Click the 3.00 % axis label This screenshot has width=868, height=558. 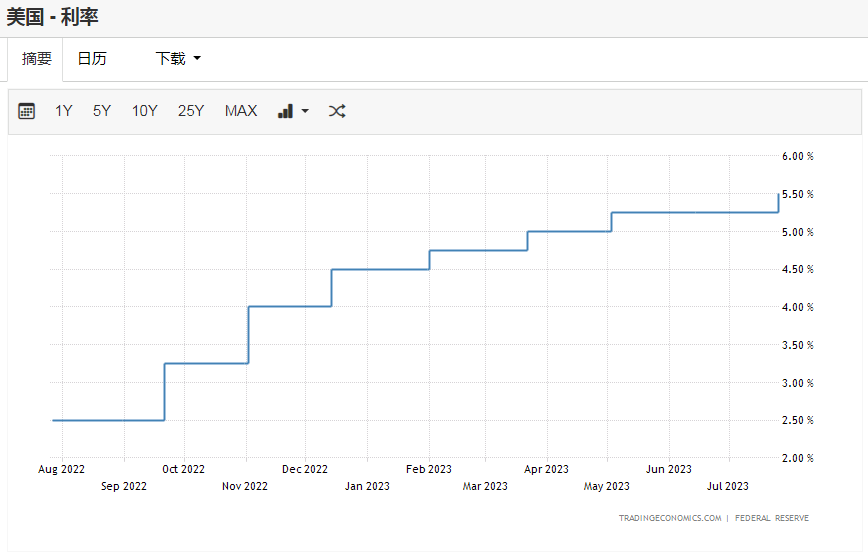tap(798, 383)
